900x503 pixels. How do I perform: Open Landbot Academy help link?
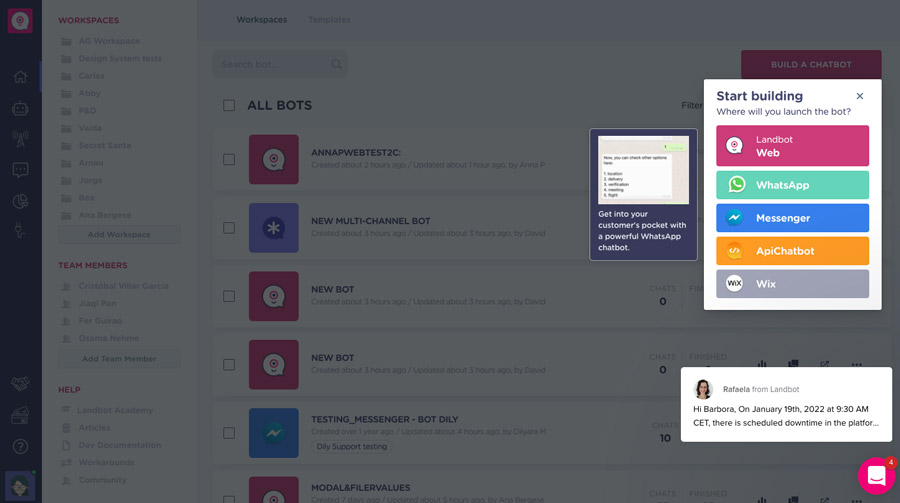pyautogui.click(x=115, y=410)
